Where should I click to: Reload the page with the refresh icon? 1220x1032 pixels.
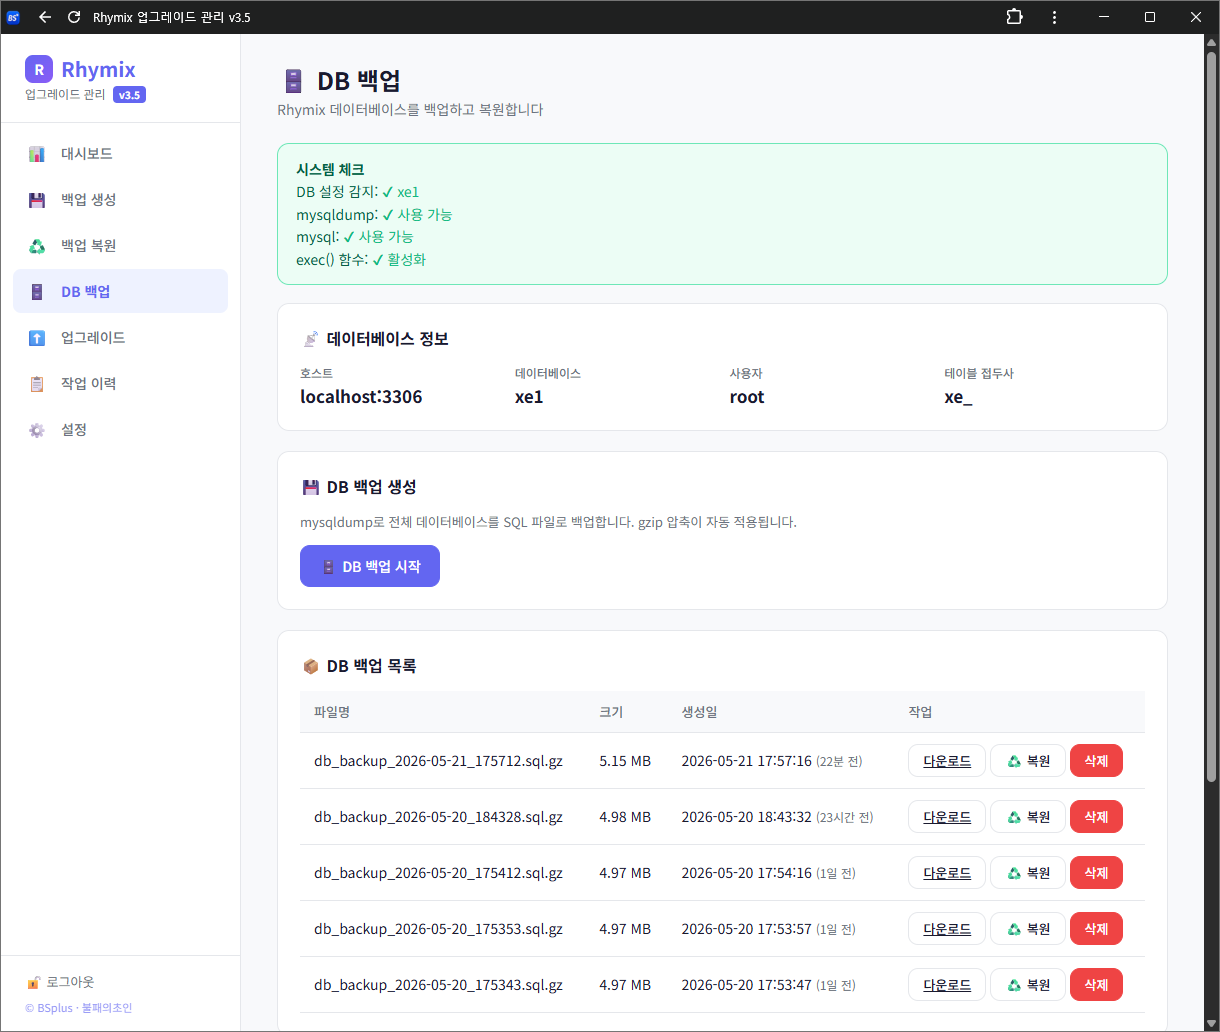pyautogui.click(x=73, y=17)
